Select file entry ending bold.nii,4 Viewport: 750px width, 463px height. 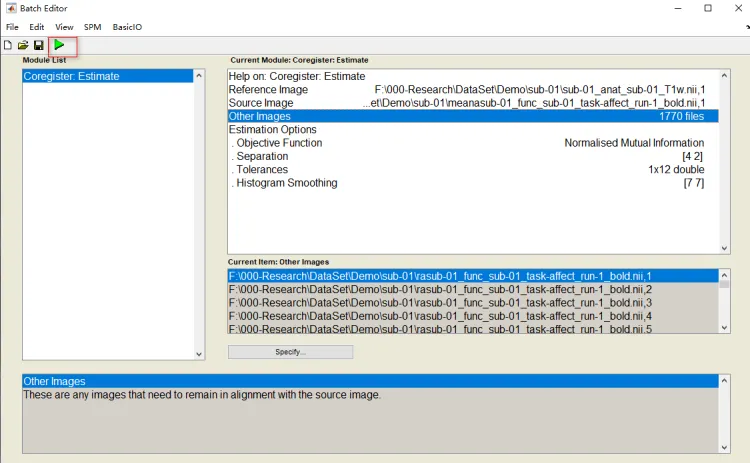[473, 316]
